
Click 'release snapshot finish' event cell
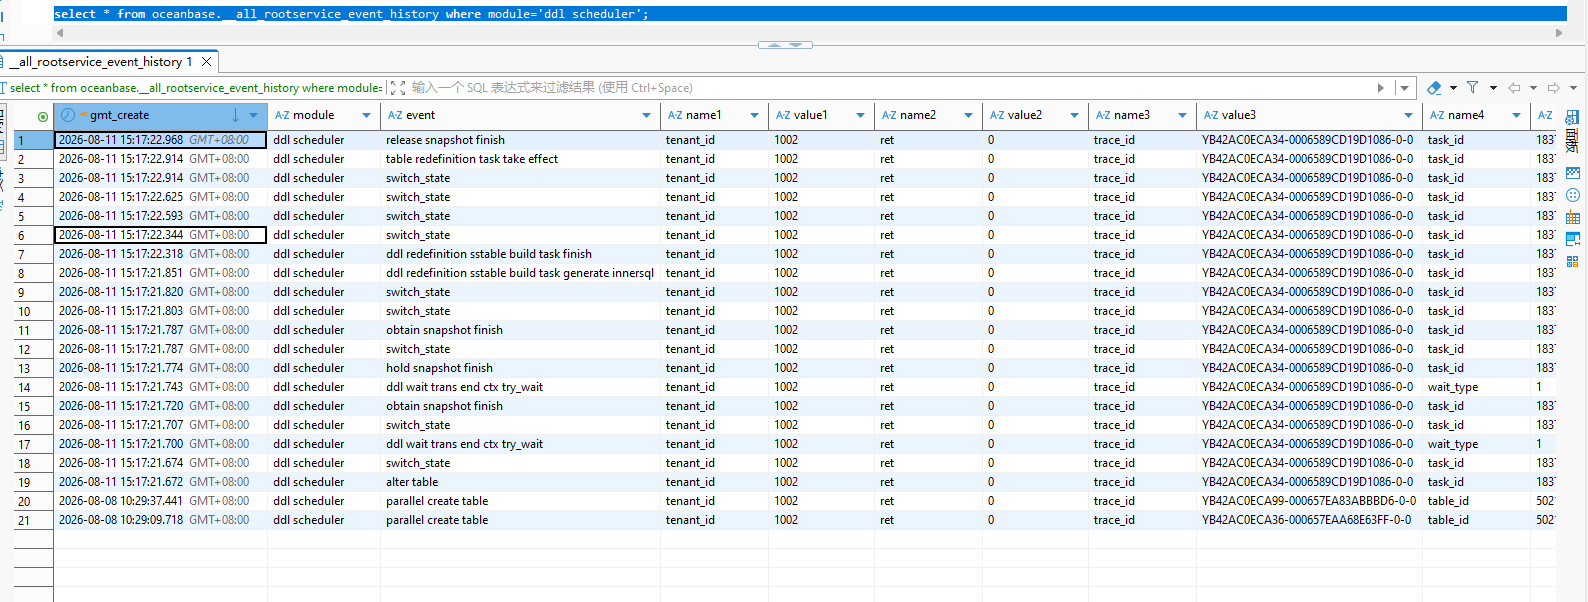pyautogui.click(x=520, y=141)
